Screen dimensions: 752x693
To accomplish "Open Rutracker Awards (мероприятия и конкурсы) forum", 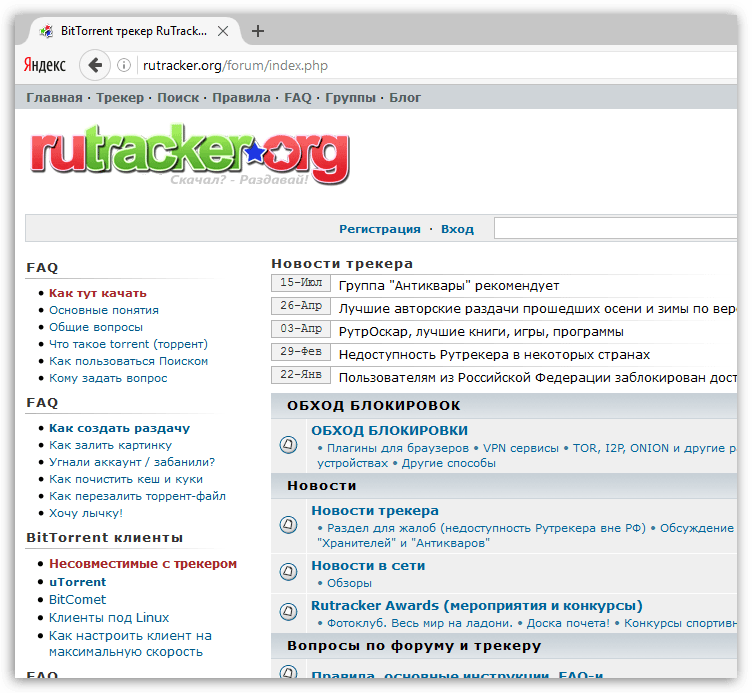I will pos(477,606).
